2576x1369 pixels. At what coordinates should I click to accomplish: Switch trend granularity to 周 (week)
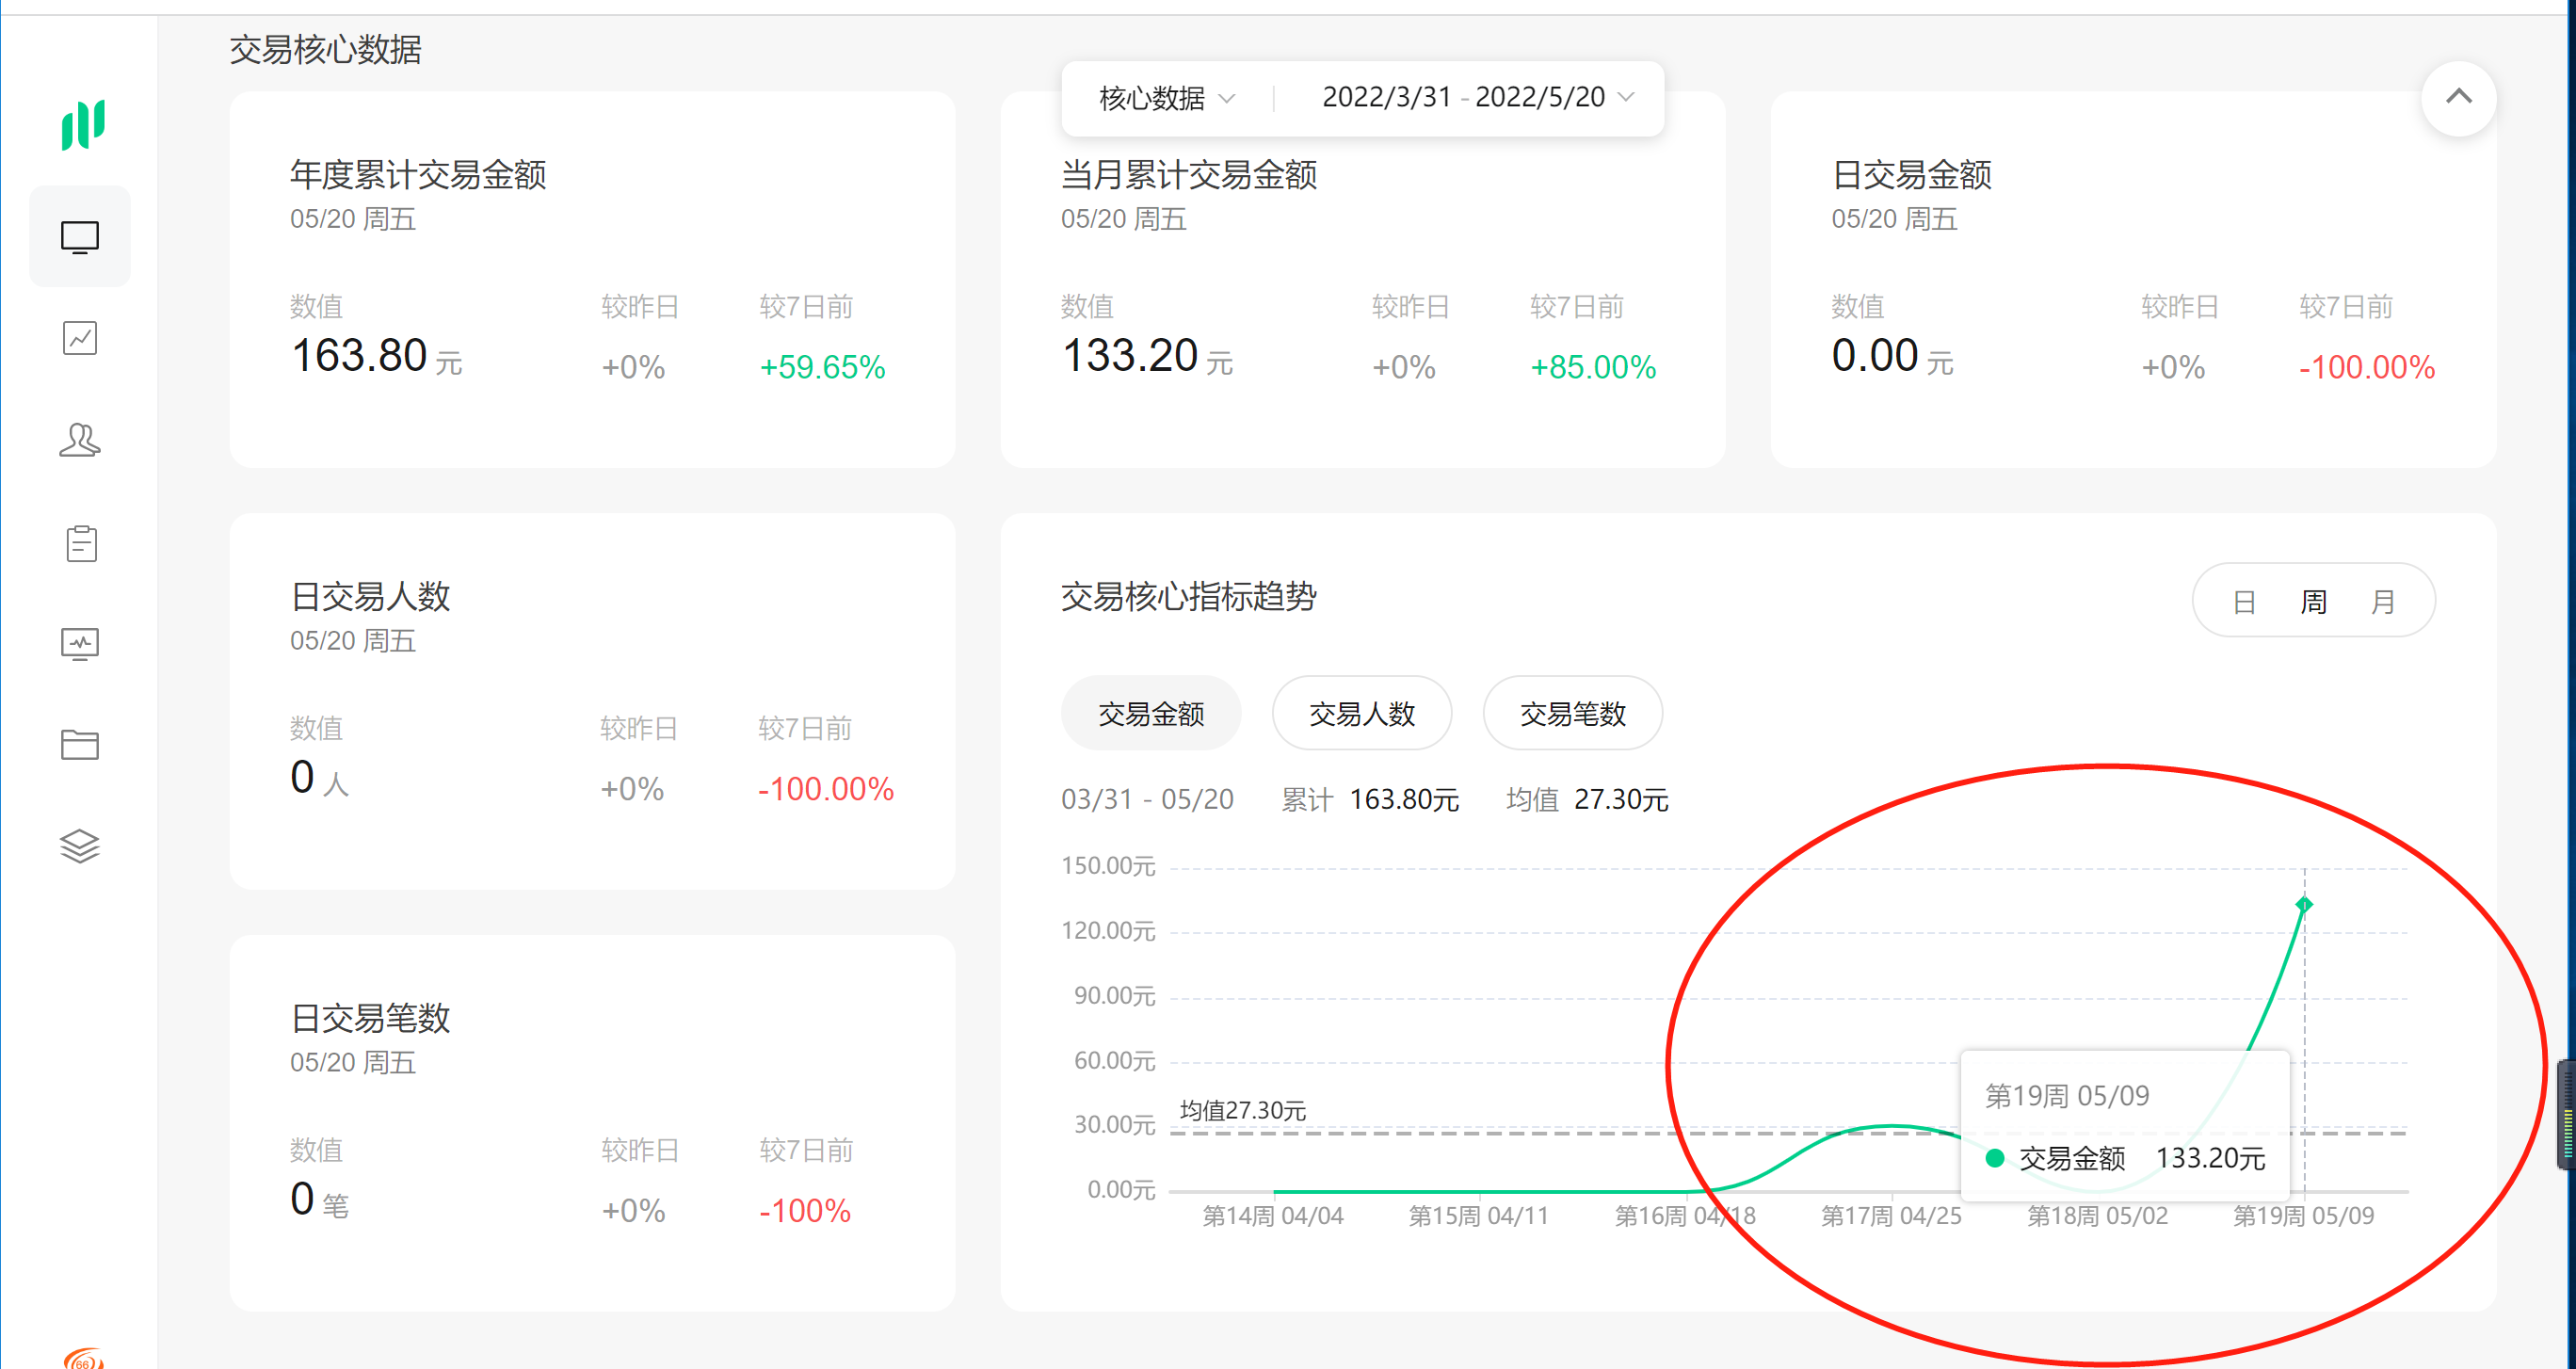2313,602
